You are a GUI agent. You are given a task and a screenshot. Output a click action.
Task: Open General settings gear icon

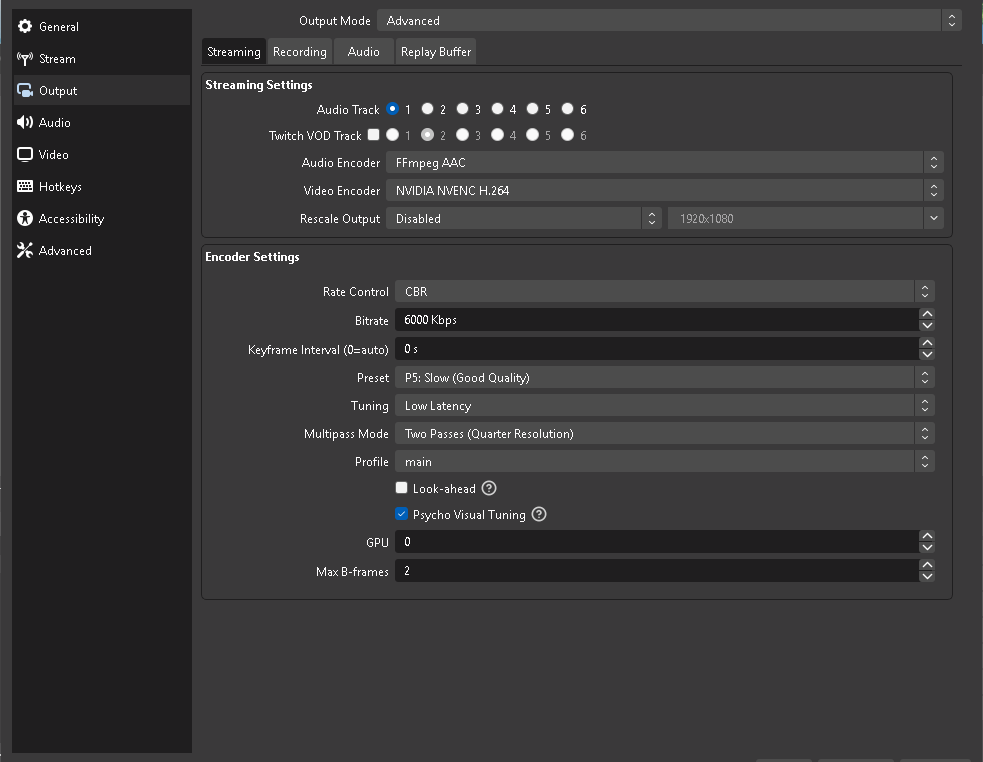(25, 26)
